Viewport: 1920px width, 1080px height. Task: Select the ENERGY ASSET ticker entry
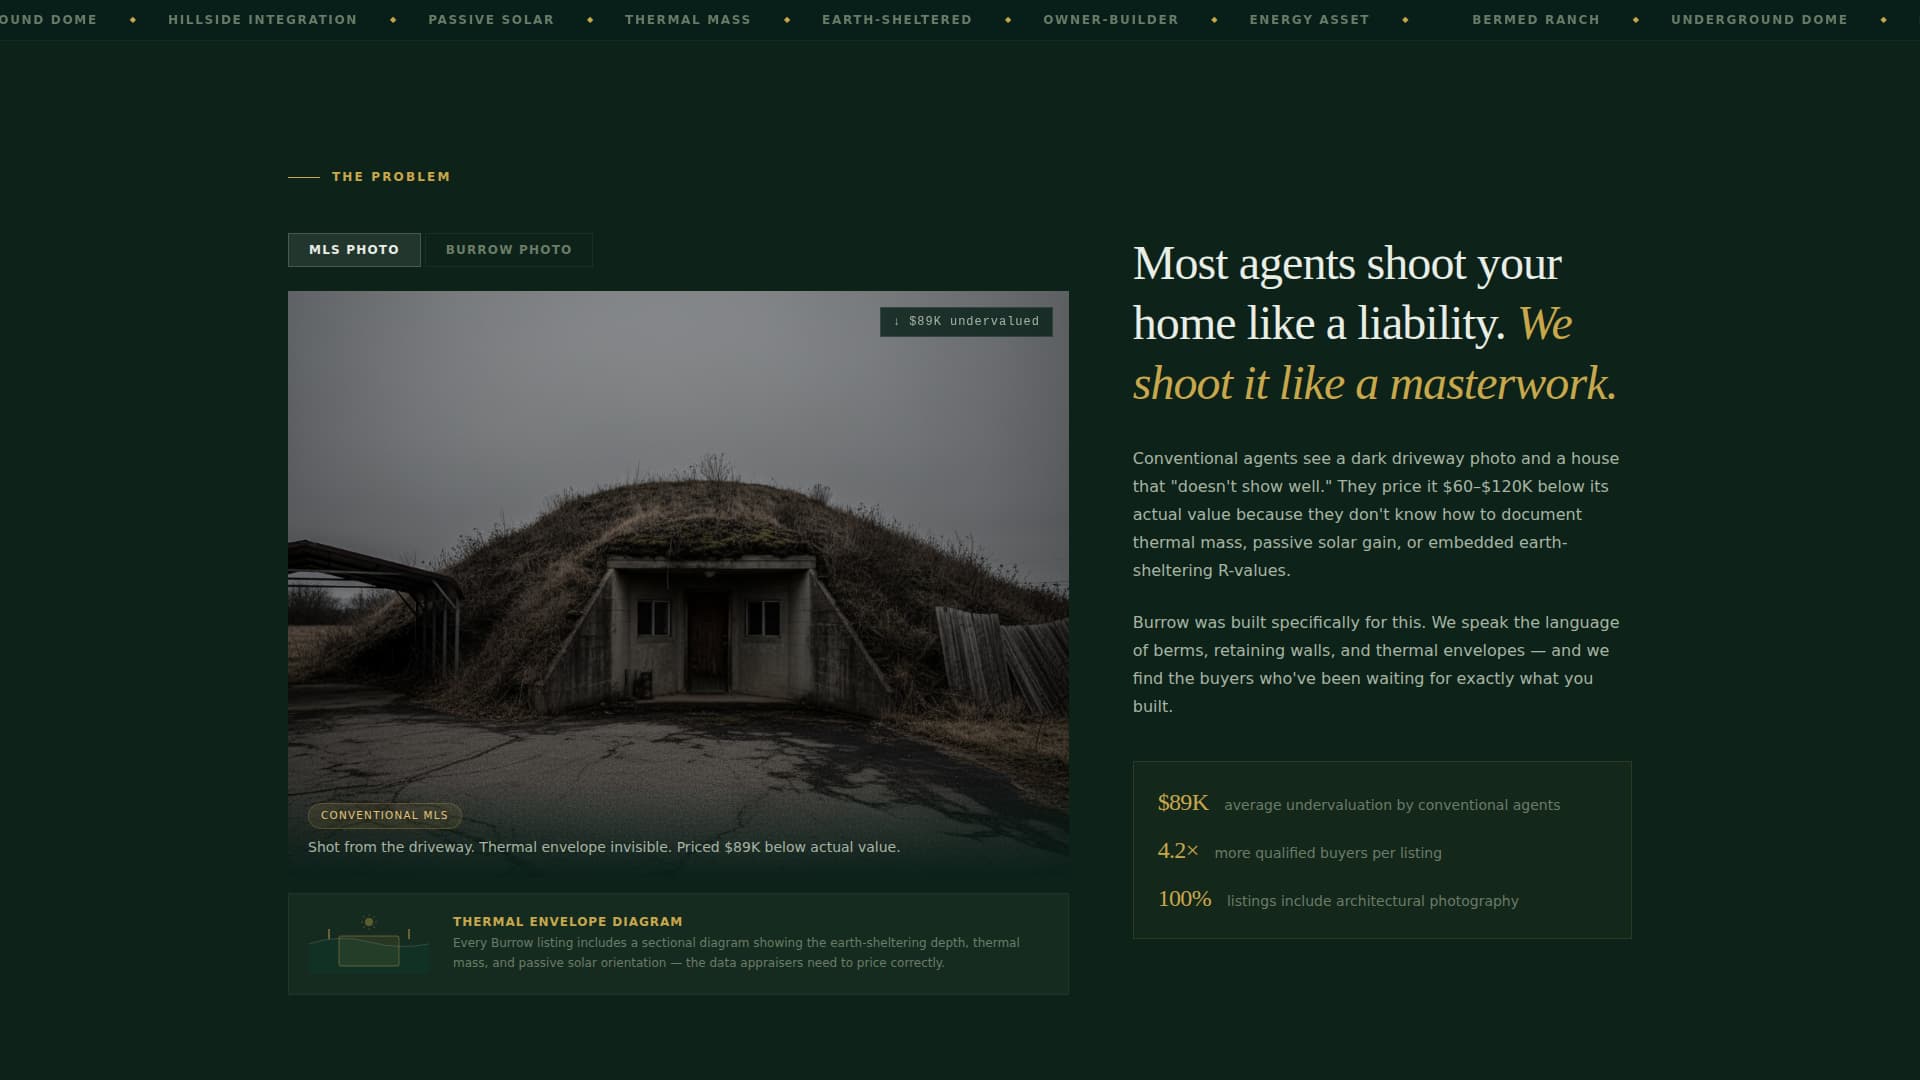pyautogui.click(x=1309, y=19)
